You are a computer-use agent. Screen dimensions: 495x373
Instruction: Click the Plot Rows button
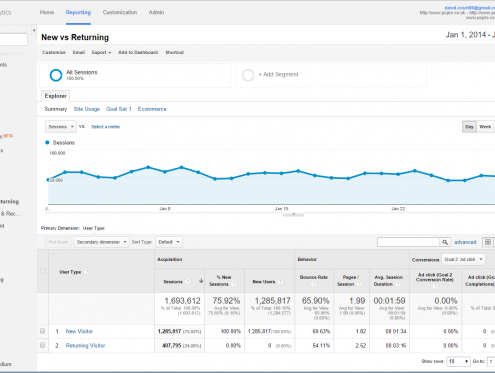(58, 242)
